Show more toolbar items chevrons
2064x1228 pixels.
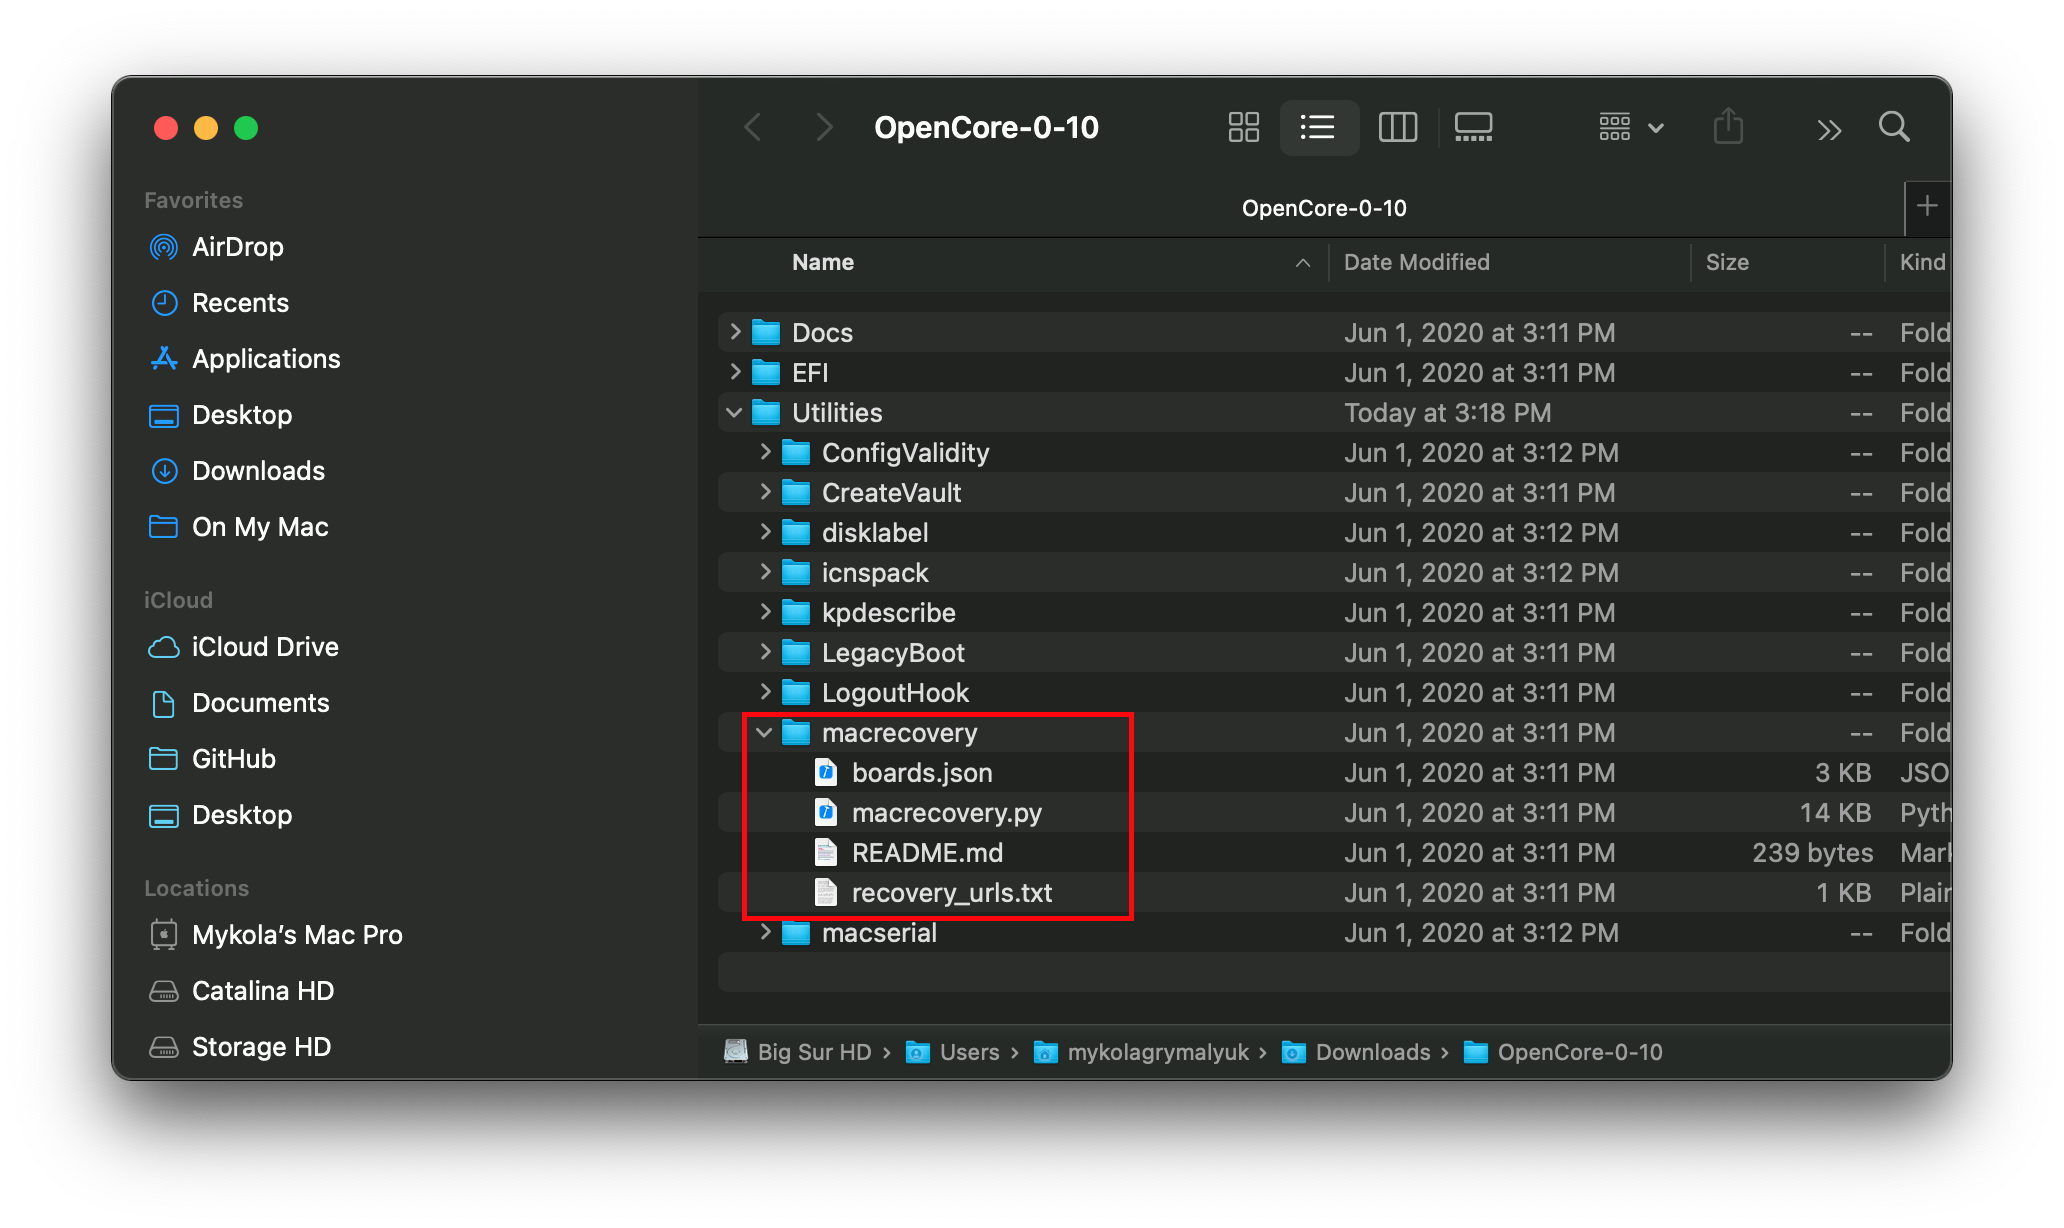click(x=1829, y=129)
